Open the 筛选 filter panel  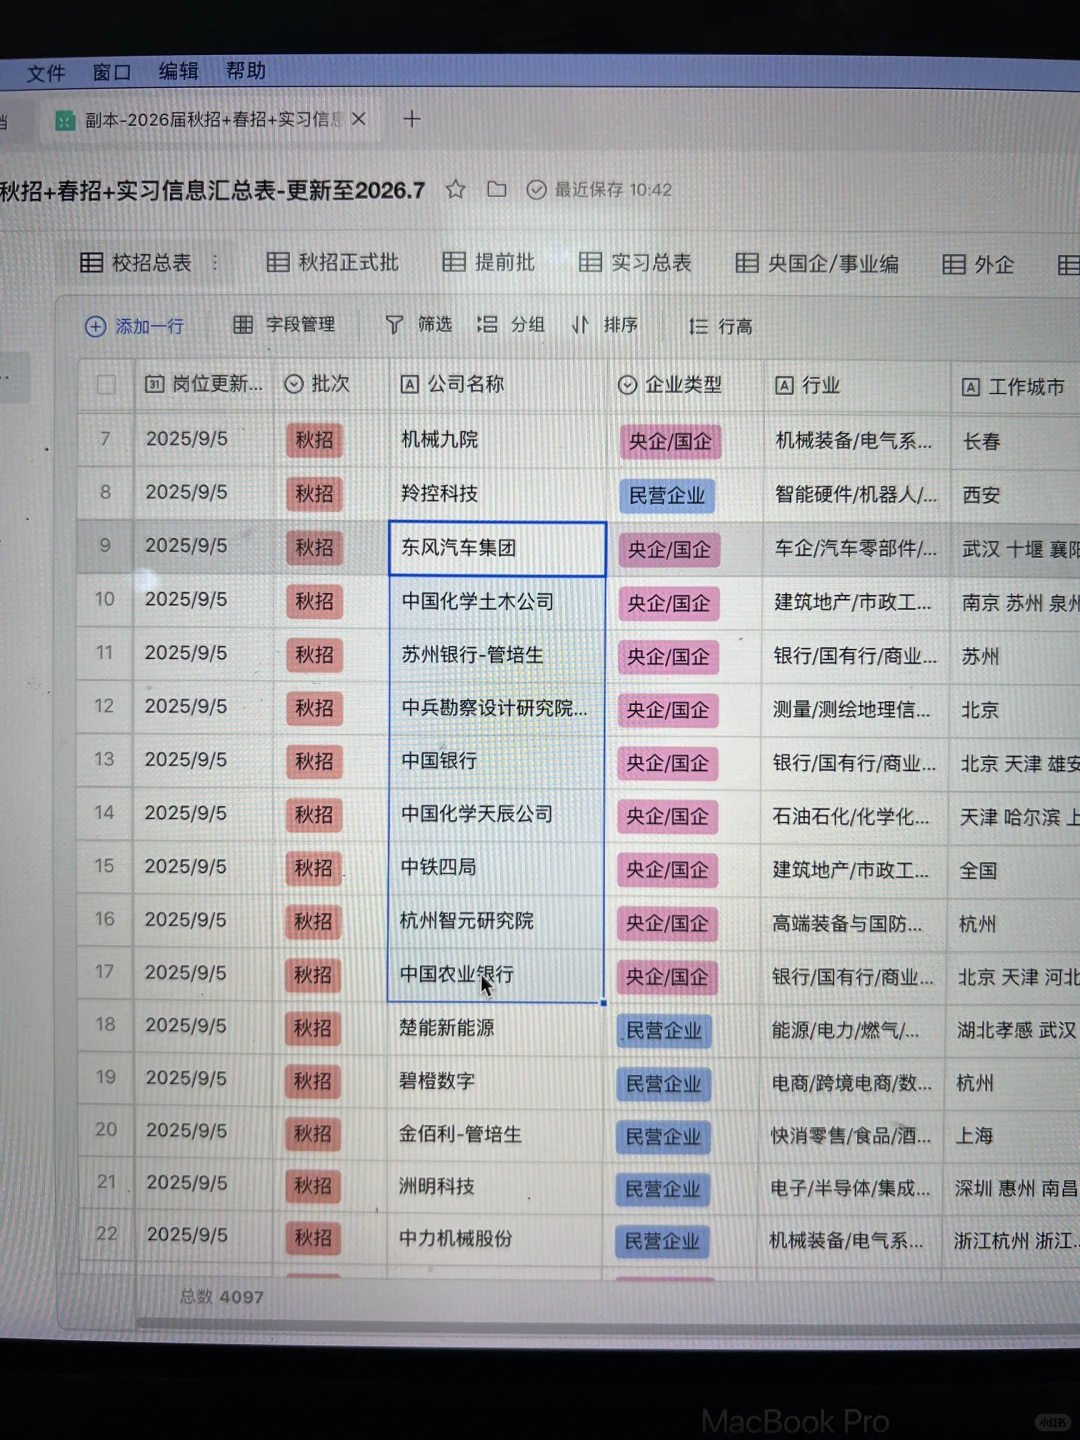pos(419,324)
